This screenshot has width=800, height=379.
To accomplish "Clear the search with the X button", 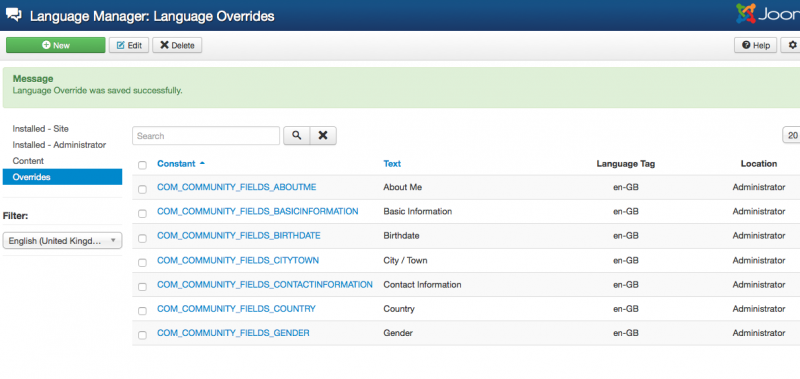I will (x=323, y=136).
